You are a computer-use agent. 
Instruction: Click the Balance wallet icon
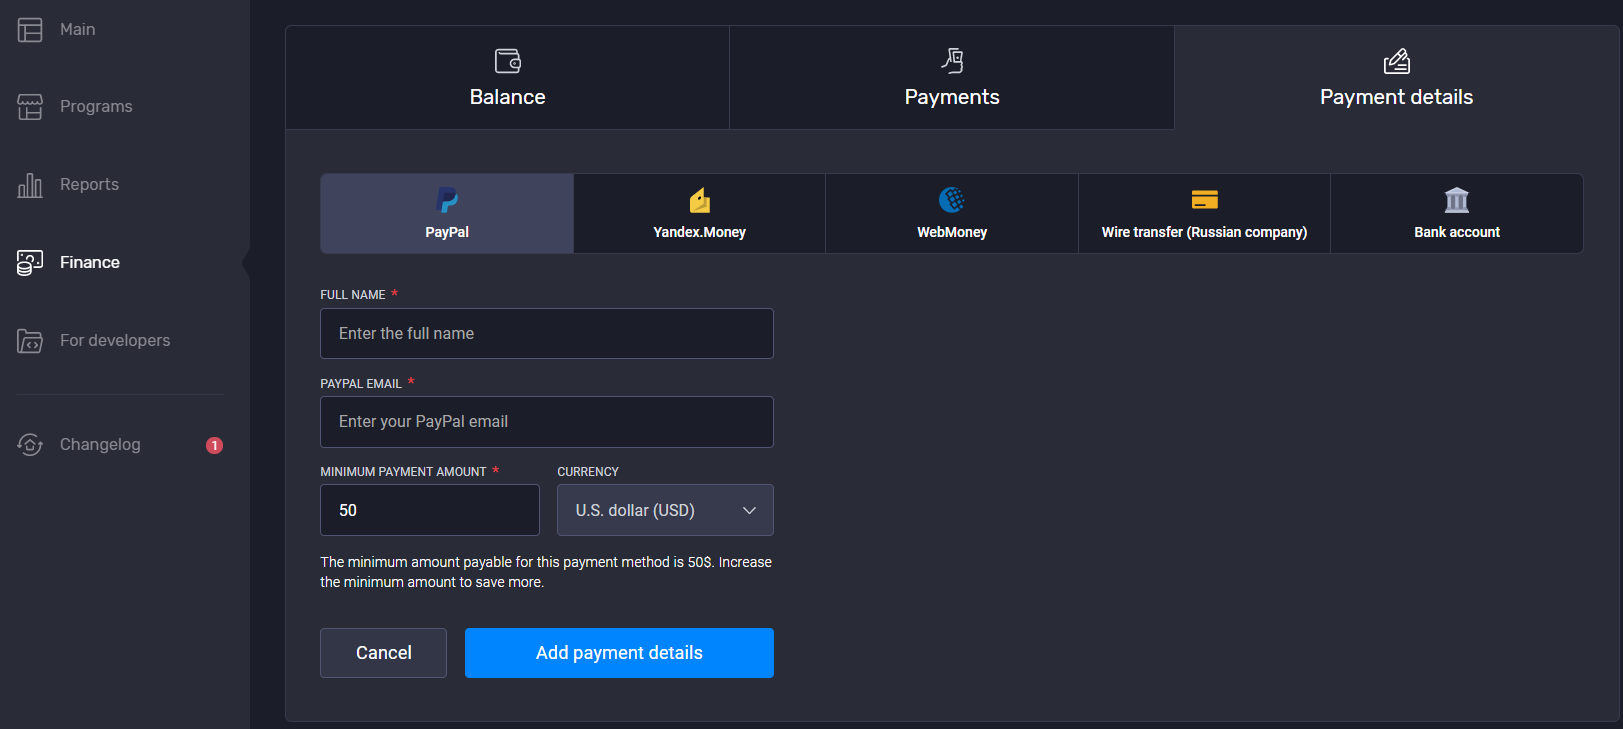[508, 61]
